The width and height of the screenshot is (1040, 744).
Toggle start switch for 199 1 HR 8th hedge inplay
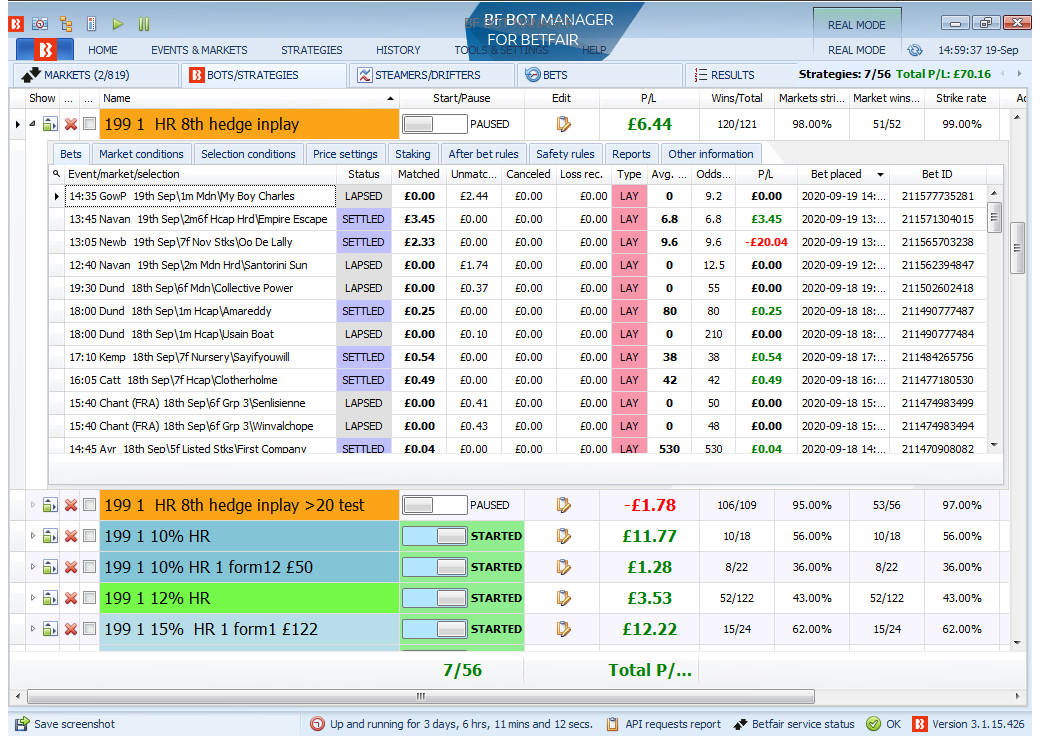(x=434, y=124)
